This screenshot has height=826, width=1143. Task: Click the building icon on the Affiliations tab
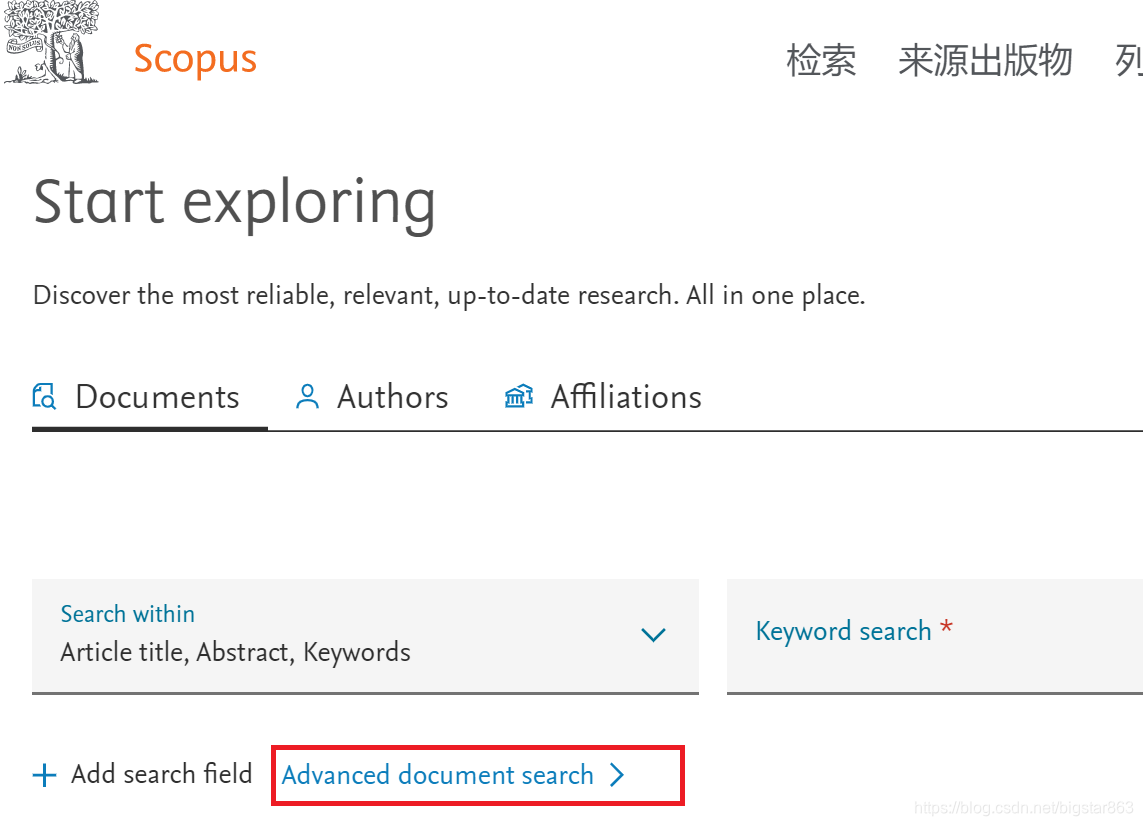518,396
